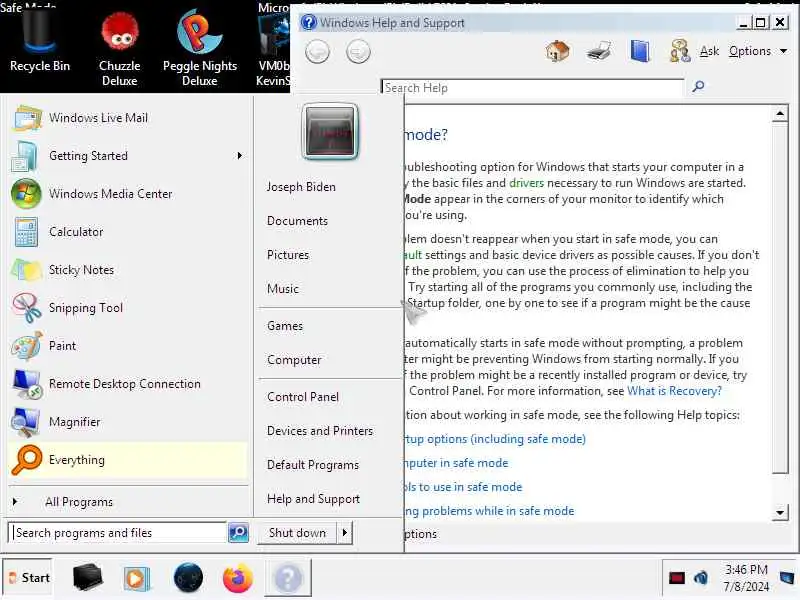This screenshot has height=600, width=800.
Task: Click the Search Help input field
Action: (x=532, y=87)
